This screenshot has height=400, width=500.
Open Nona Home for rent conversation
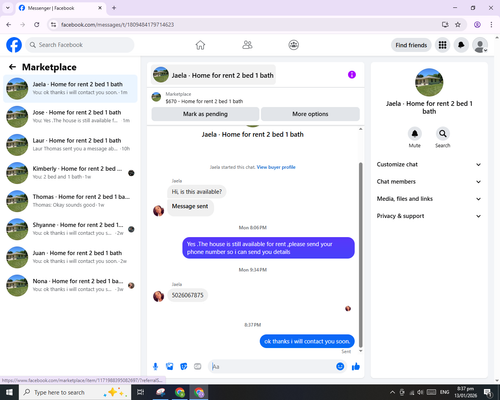pyautogui.click(x=70, y=285)
